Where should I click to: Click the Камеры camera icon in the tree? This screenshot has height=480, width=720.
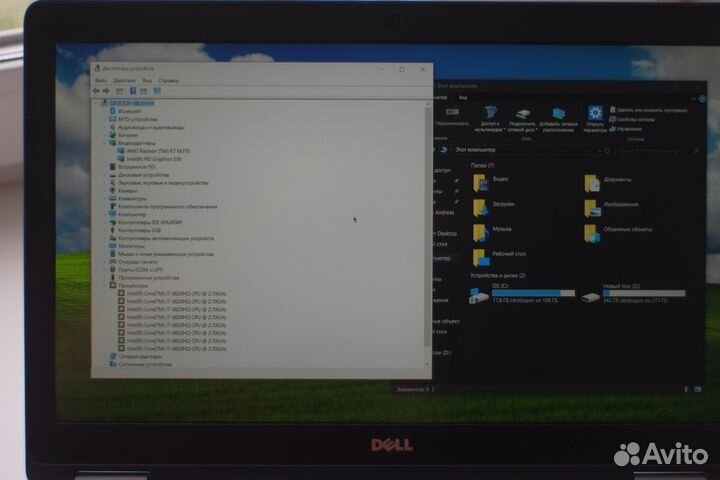pos(112,190)
